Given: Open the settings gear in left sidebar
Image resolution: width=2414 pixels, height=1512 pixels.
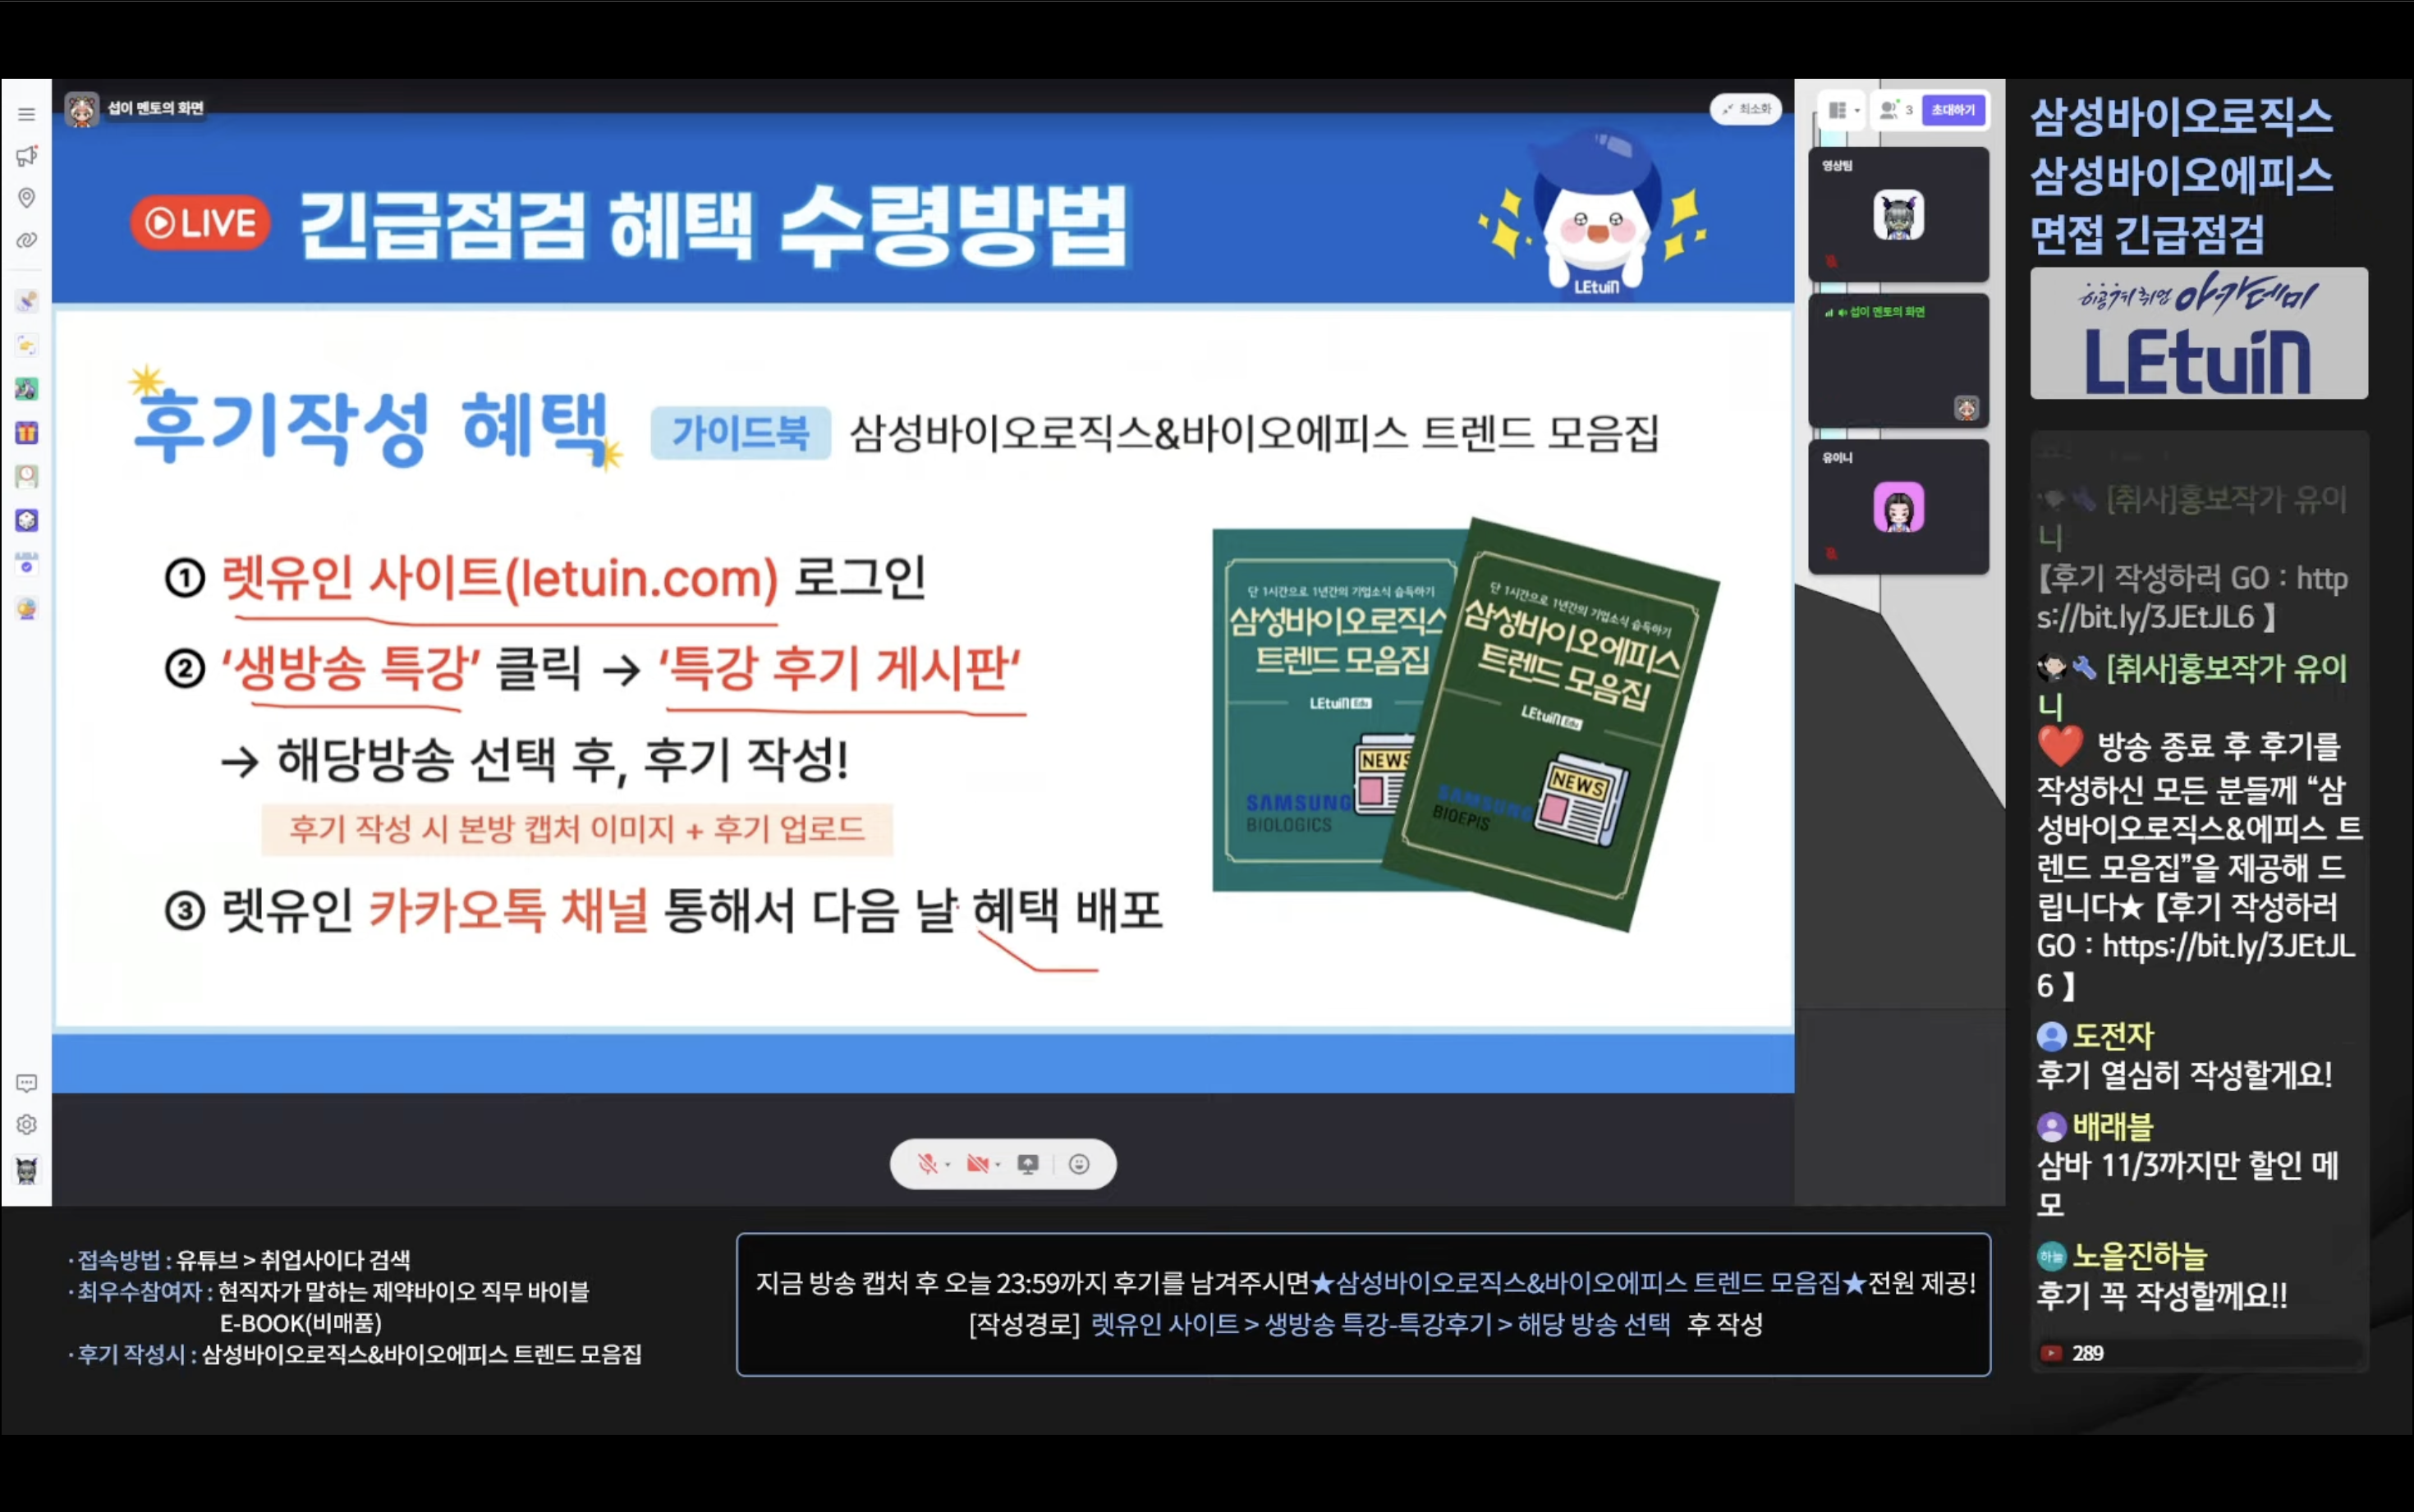Looking at the screenshot, I should pos(27,1125).
